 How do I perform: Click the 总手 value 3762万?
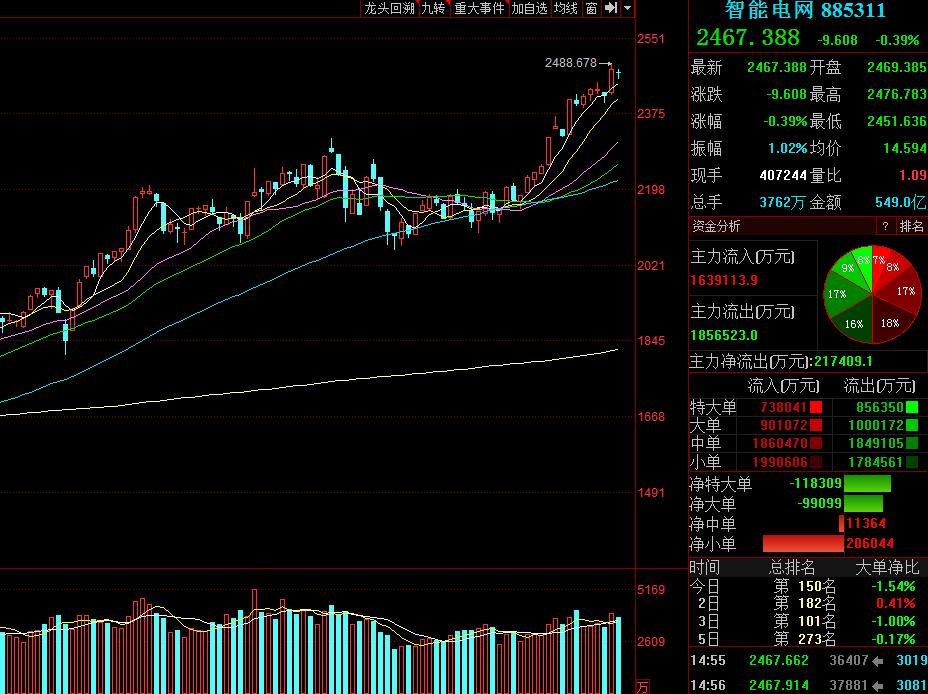point(782,202)
